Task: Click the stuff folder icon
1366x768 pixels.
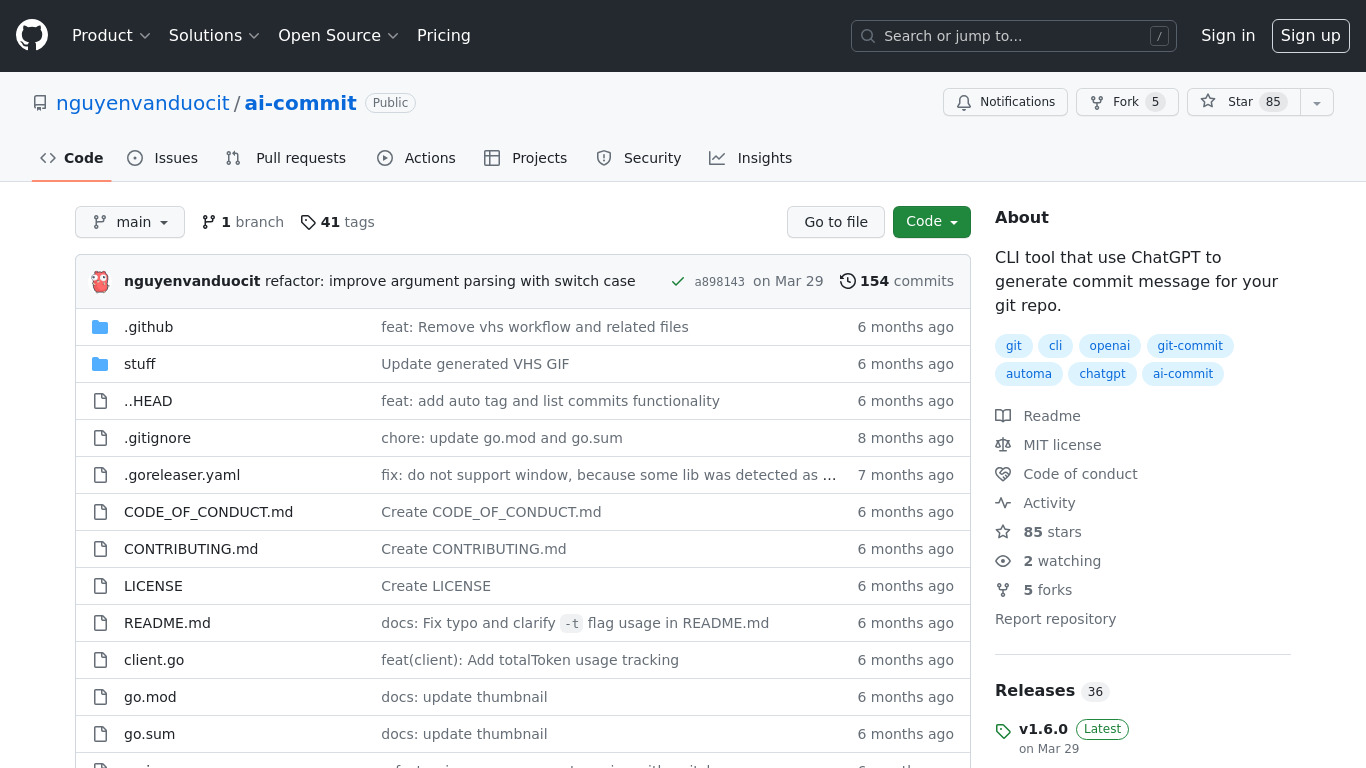Action: (x=100, y=364)
